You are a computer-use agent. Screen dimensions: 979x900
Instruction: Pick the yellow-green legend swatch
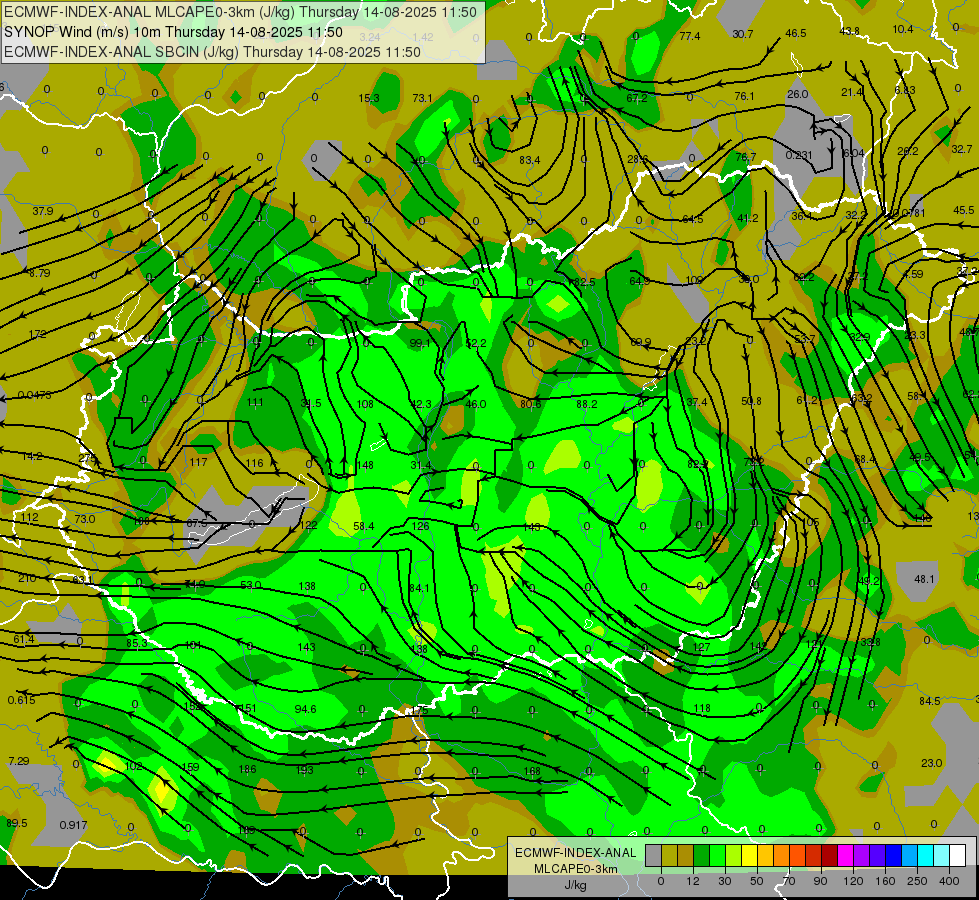coord(734,855)
